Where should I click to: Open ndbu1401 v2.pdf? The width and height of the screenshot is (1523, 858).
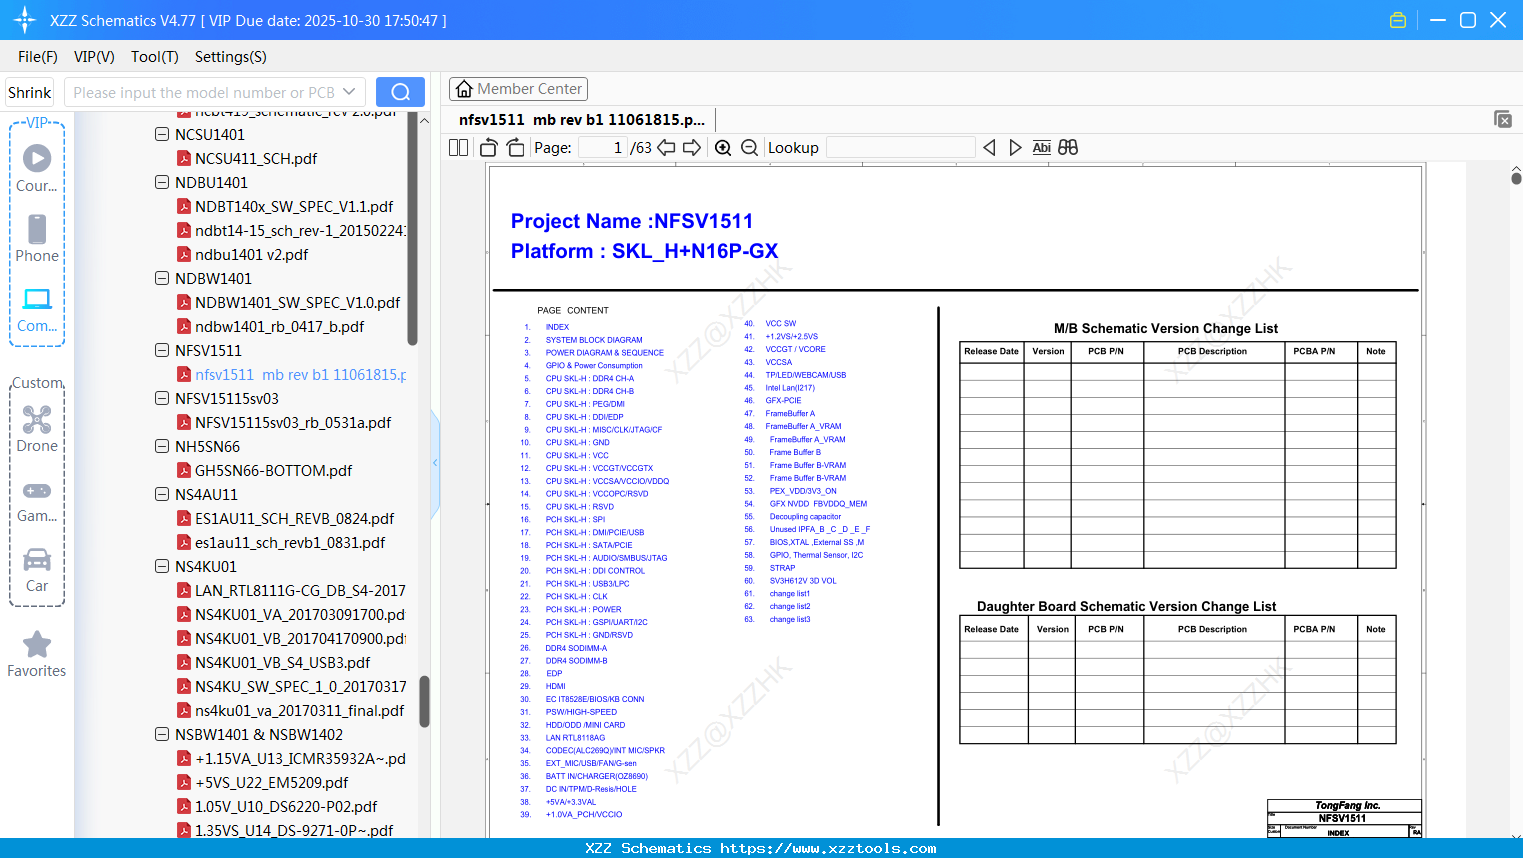[x=251, y=254]
